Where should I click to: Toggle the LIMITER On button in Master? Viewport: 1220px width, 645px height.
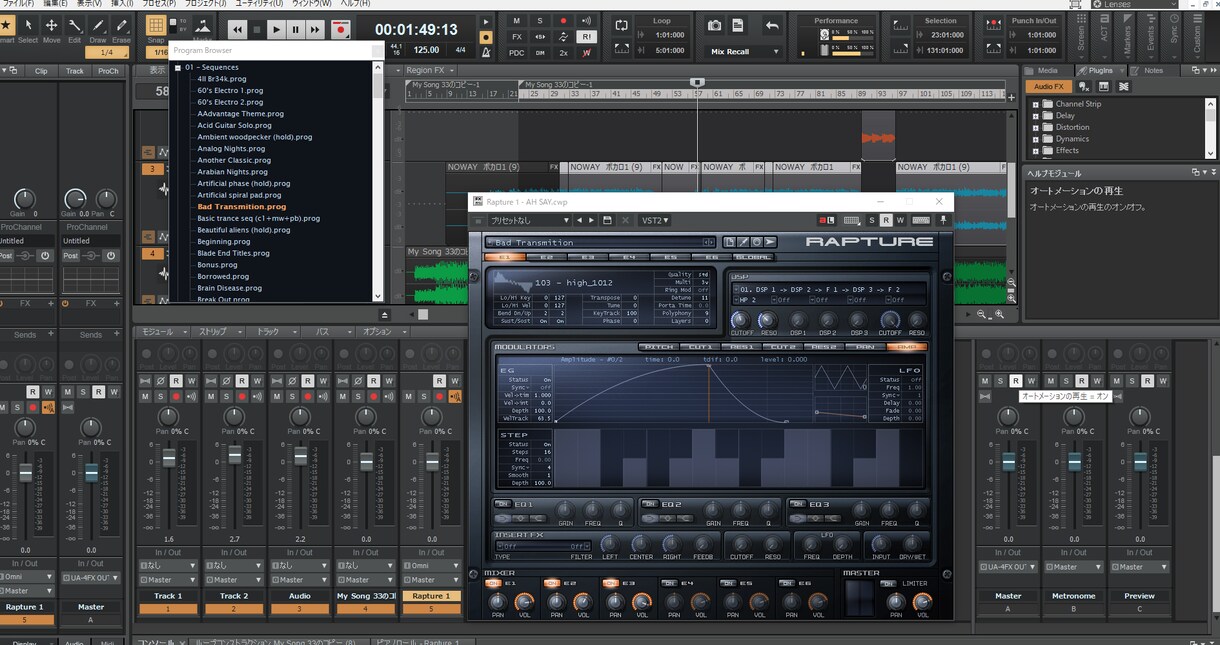(886, 584)
